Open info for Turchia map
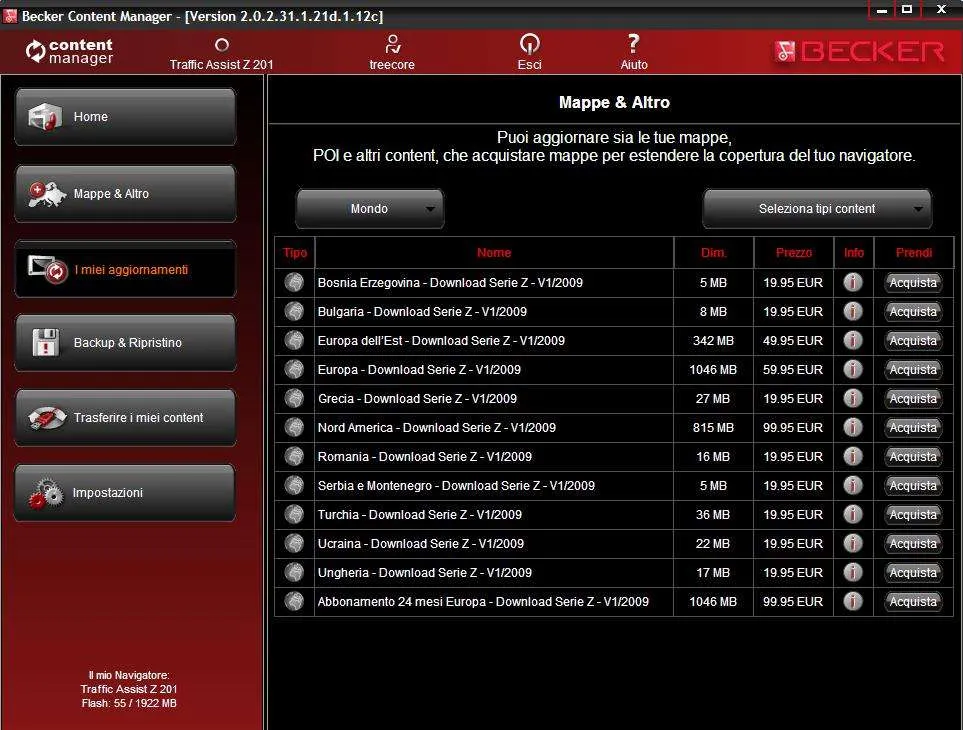Viewport: 963px width, 730px height. (852, 514)
